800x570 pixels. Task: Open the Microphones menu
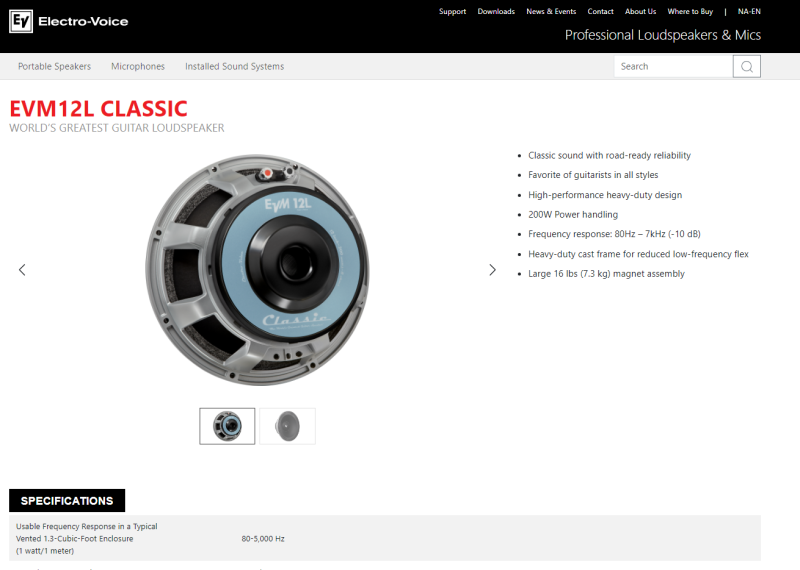click(x=138, y=66)
